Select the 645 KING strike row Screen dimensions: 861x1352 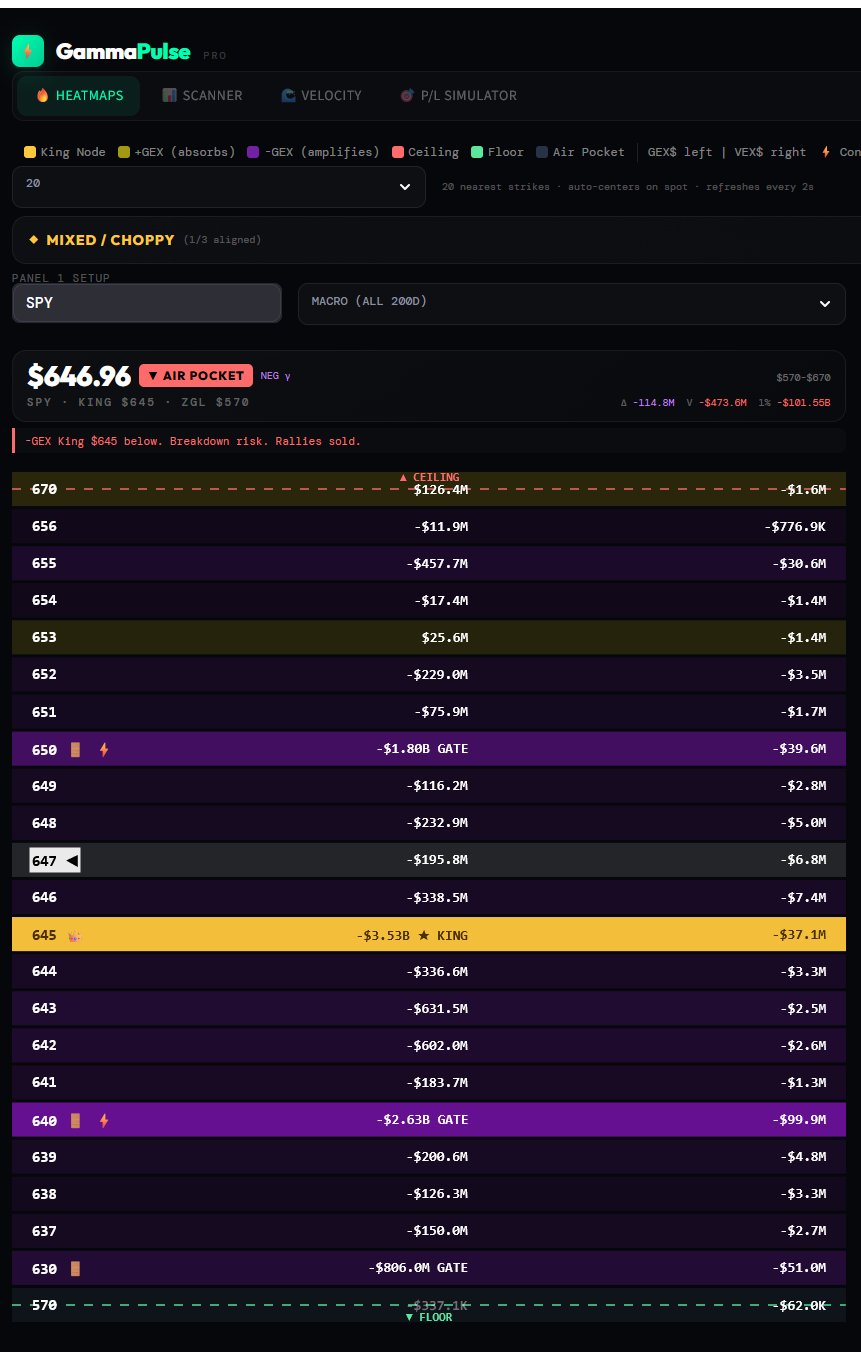tap(428, 935)
